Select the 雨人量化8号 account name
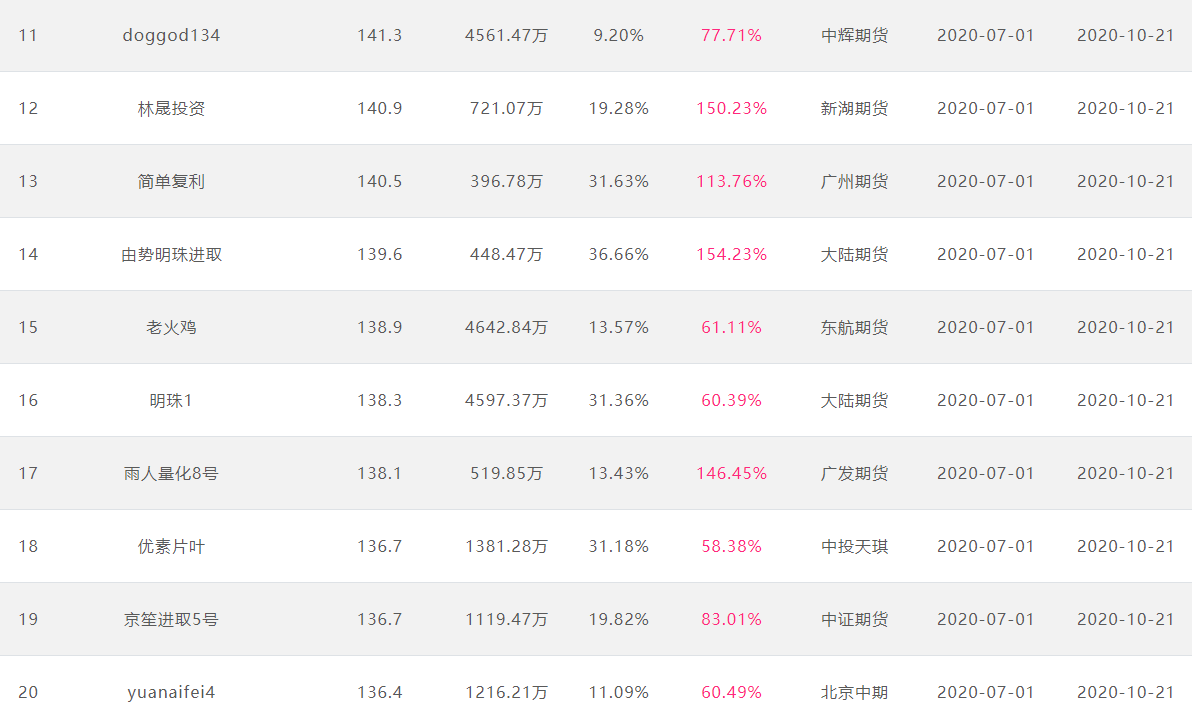1192x726 pixels. (x=171, y=474)
